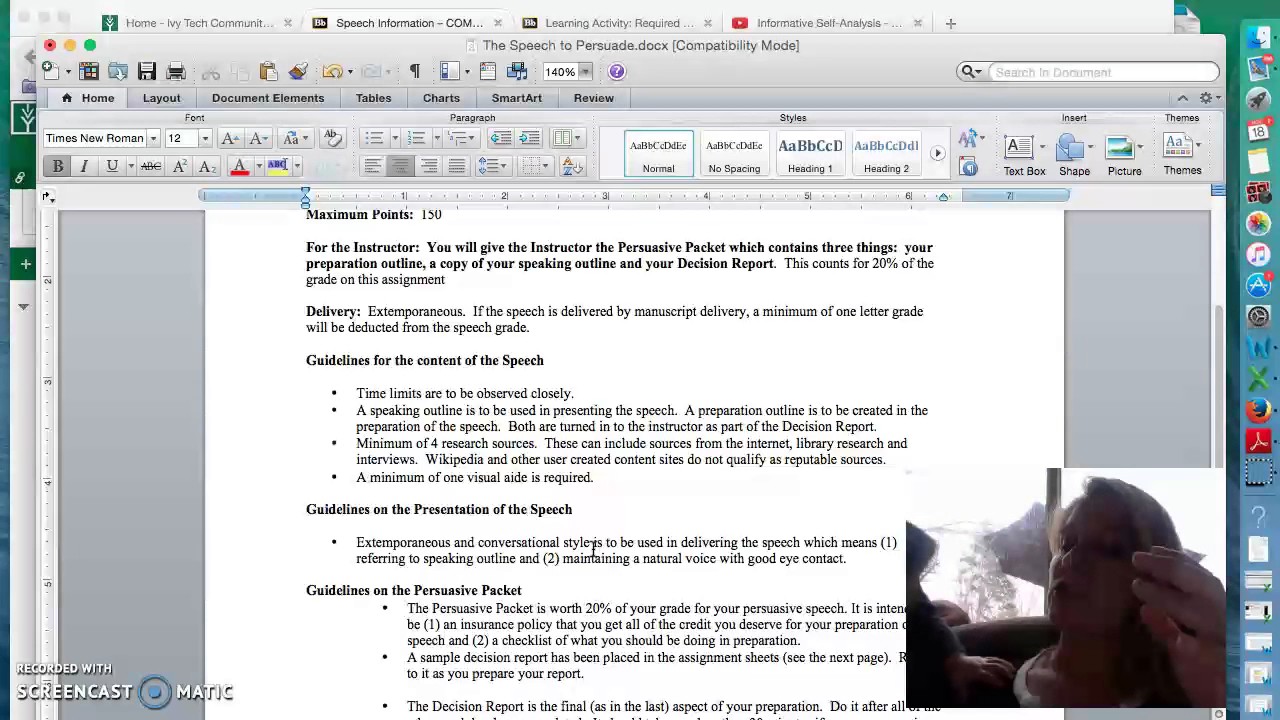Undo the last action
This screenshot has height=720, width=1280.
331,71
